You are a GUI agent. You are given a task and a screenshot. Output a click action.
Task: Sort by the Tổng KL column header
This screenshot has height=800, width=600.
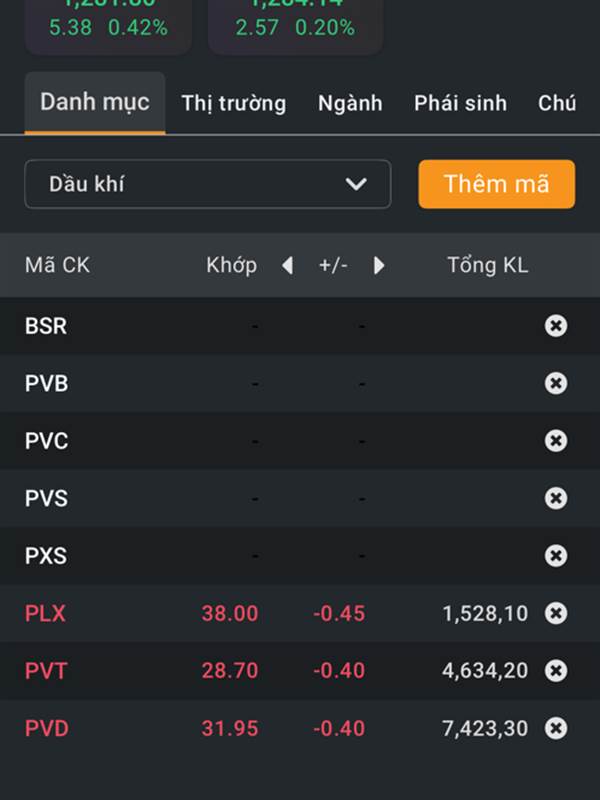coord(488,265)
